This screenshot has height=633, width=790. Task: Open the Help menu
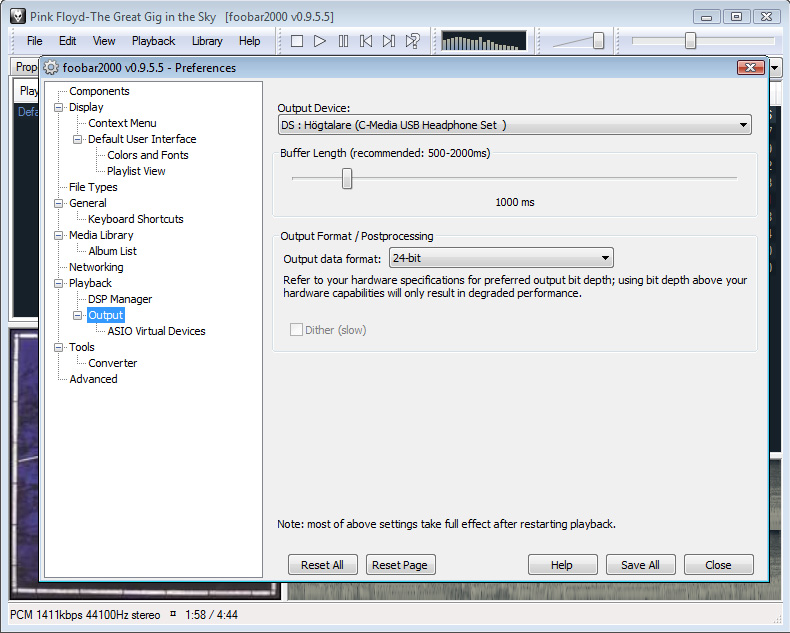(x=249, y=41)
